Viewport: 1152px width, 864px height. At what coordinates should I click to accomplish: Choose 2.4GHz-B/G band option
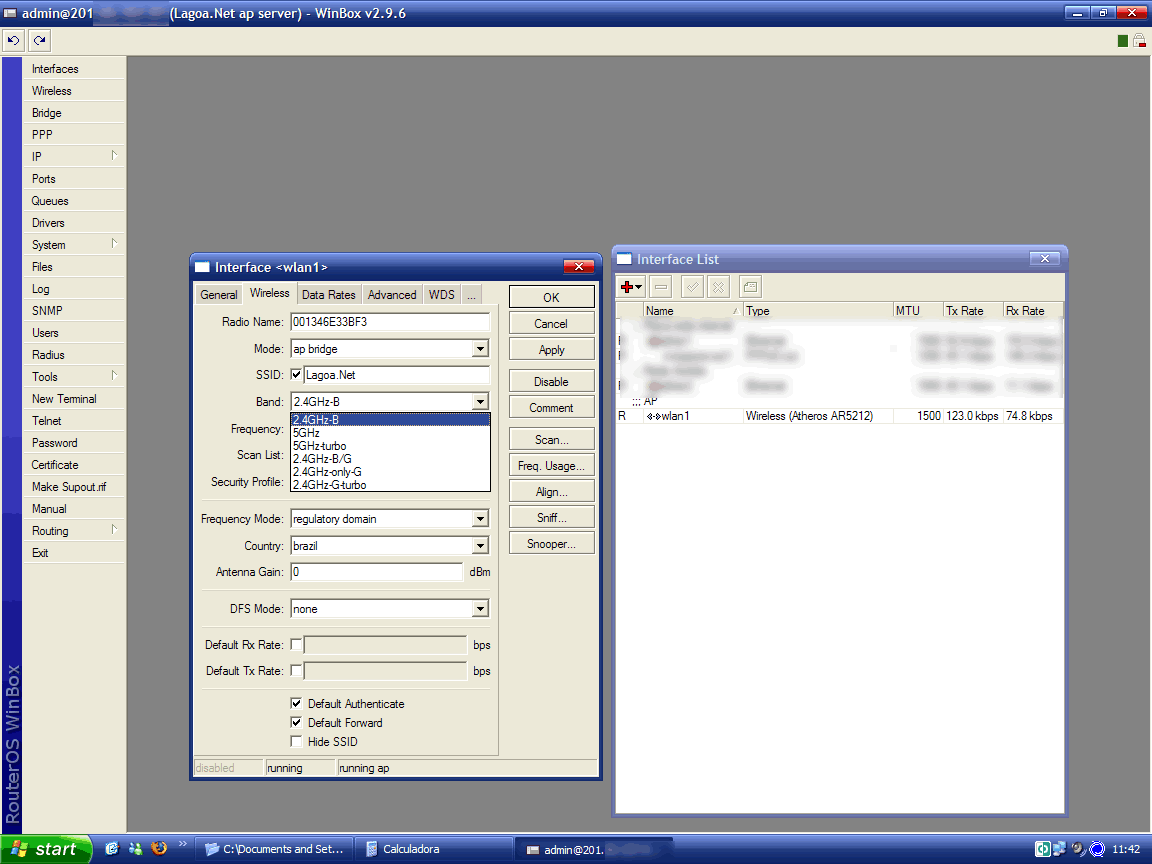pyautogui.click(x=390, y=458)
